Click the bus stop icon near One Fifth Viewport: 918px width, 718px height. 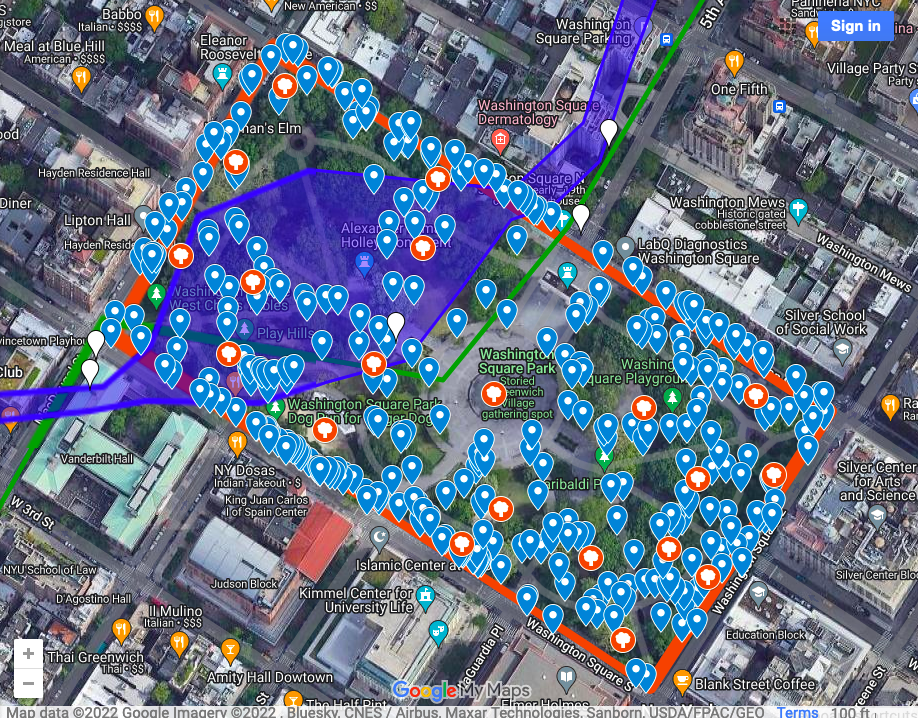779,107
